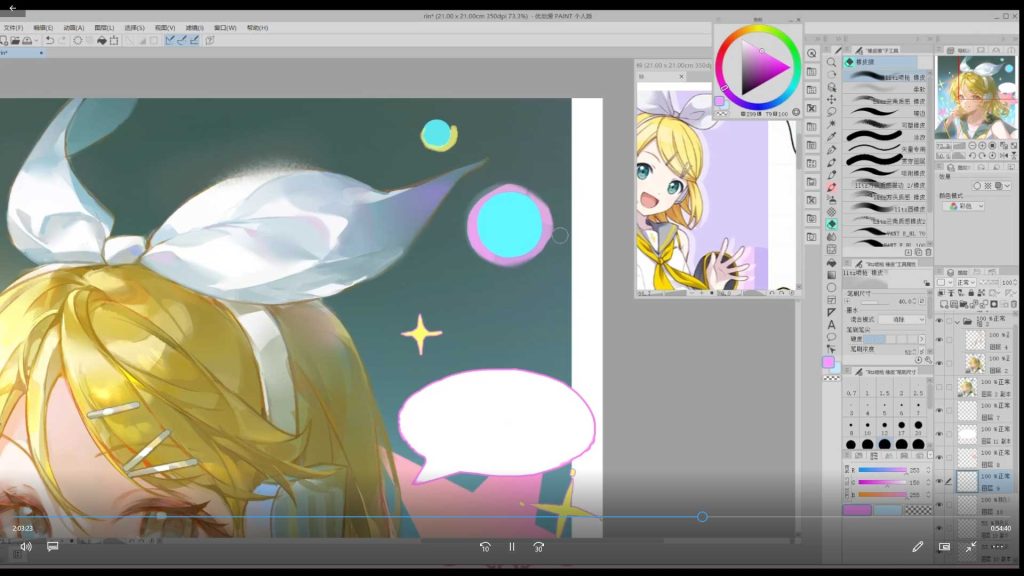
Task: Select the magnifier zoom tool
Action: pos(831,62)
